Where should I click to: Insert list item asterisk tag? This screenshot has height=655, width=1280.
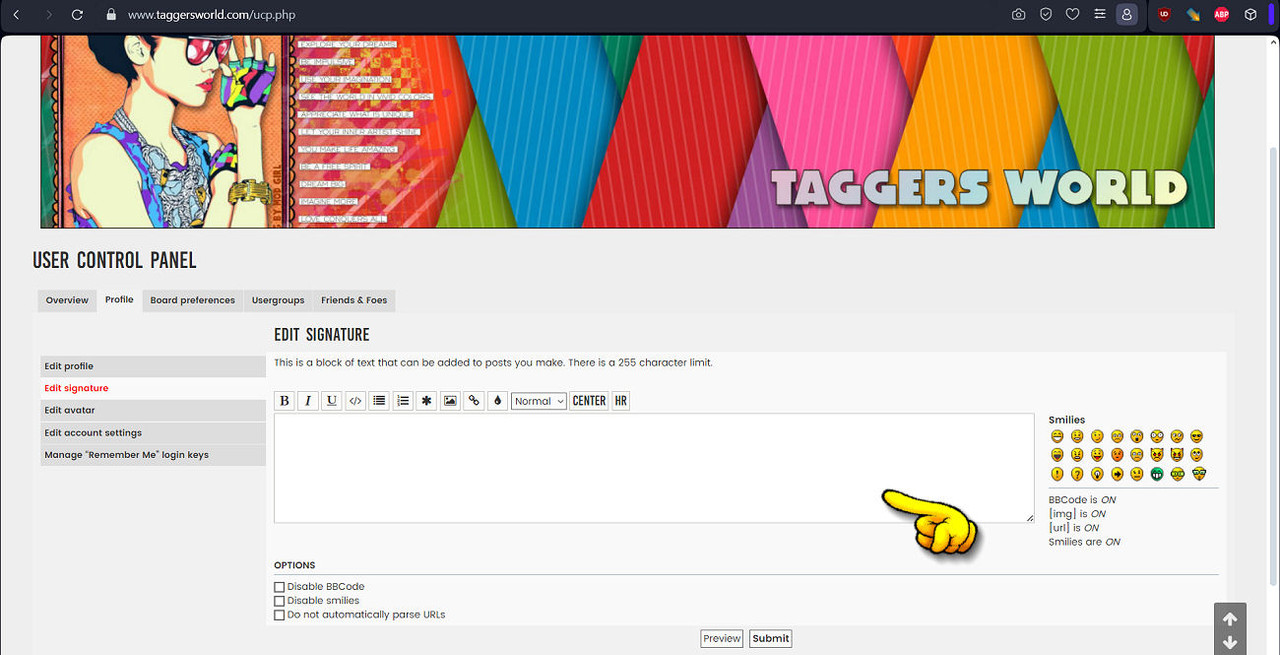click(x=427, y=401)
